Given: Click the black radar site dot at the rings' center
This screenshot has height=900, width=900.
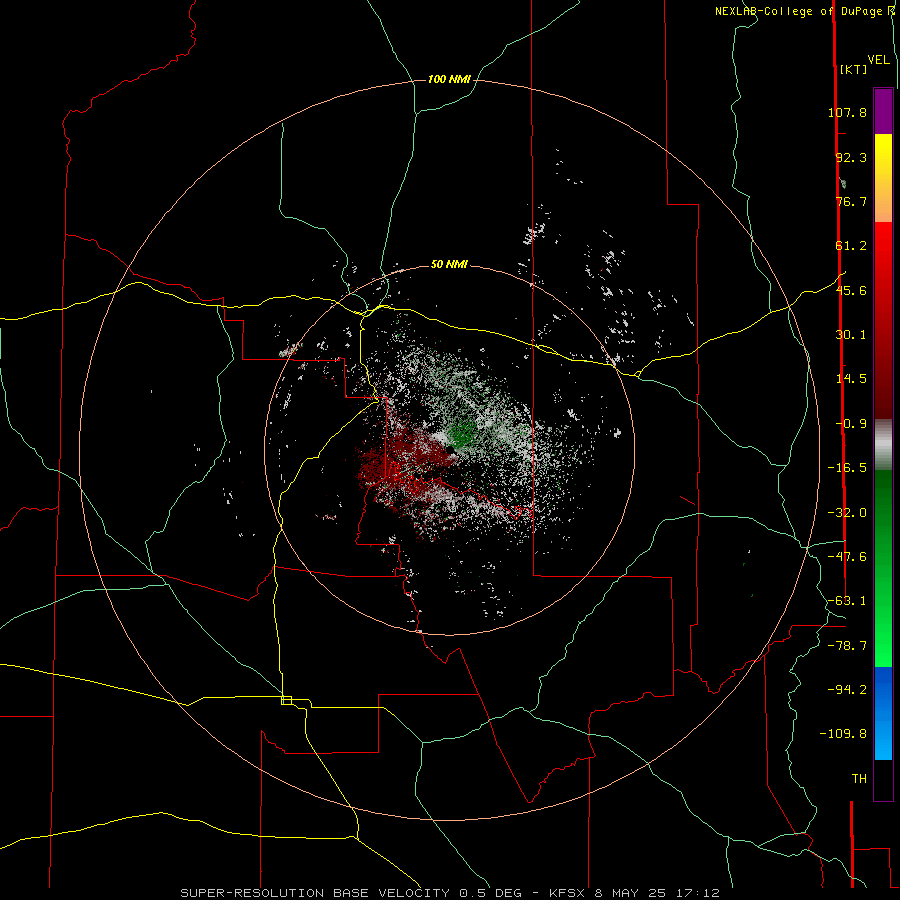Looking at the screenshot, I should click(450, 449).
